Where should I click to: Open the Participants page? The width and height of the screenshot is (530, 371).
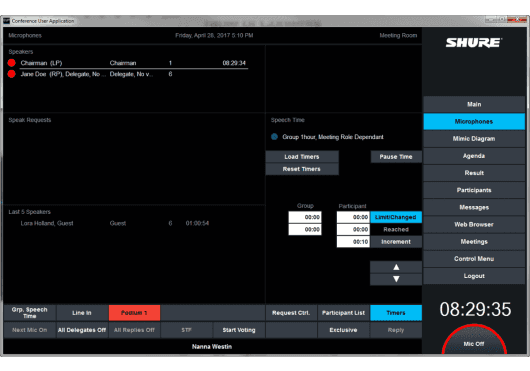coord(474,190)
